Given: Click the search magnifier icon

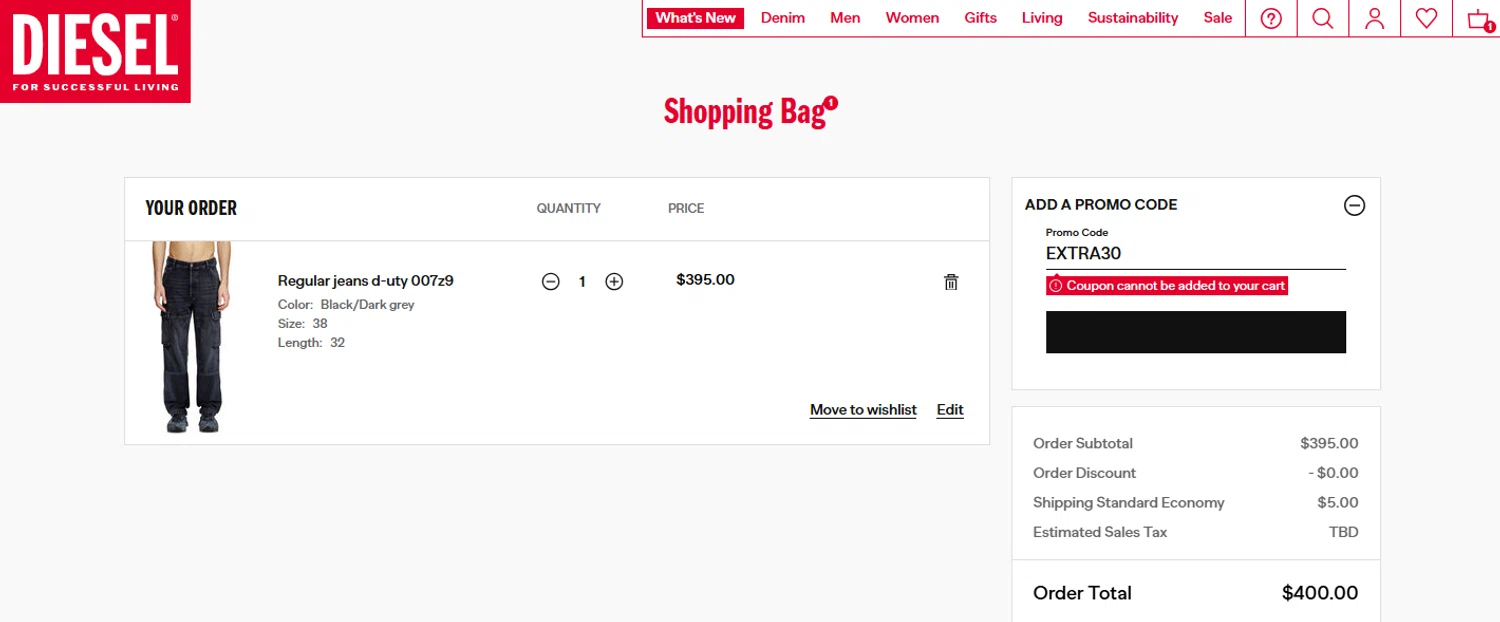Looking at the screenshot, I should (x=1323, y=18).
